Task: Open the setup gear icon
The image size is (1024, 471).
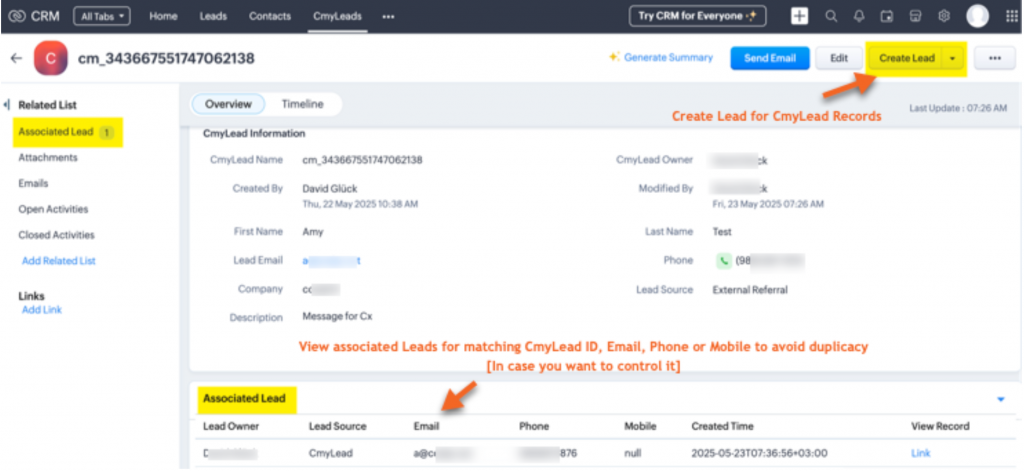Action: [x=943, y=16]
